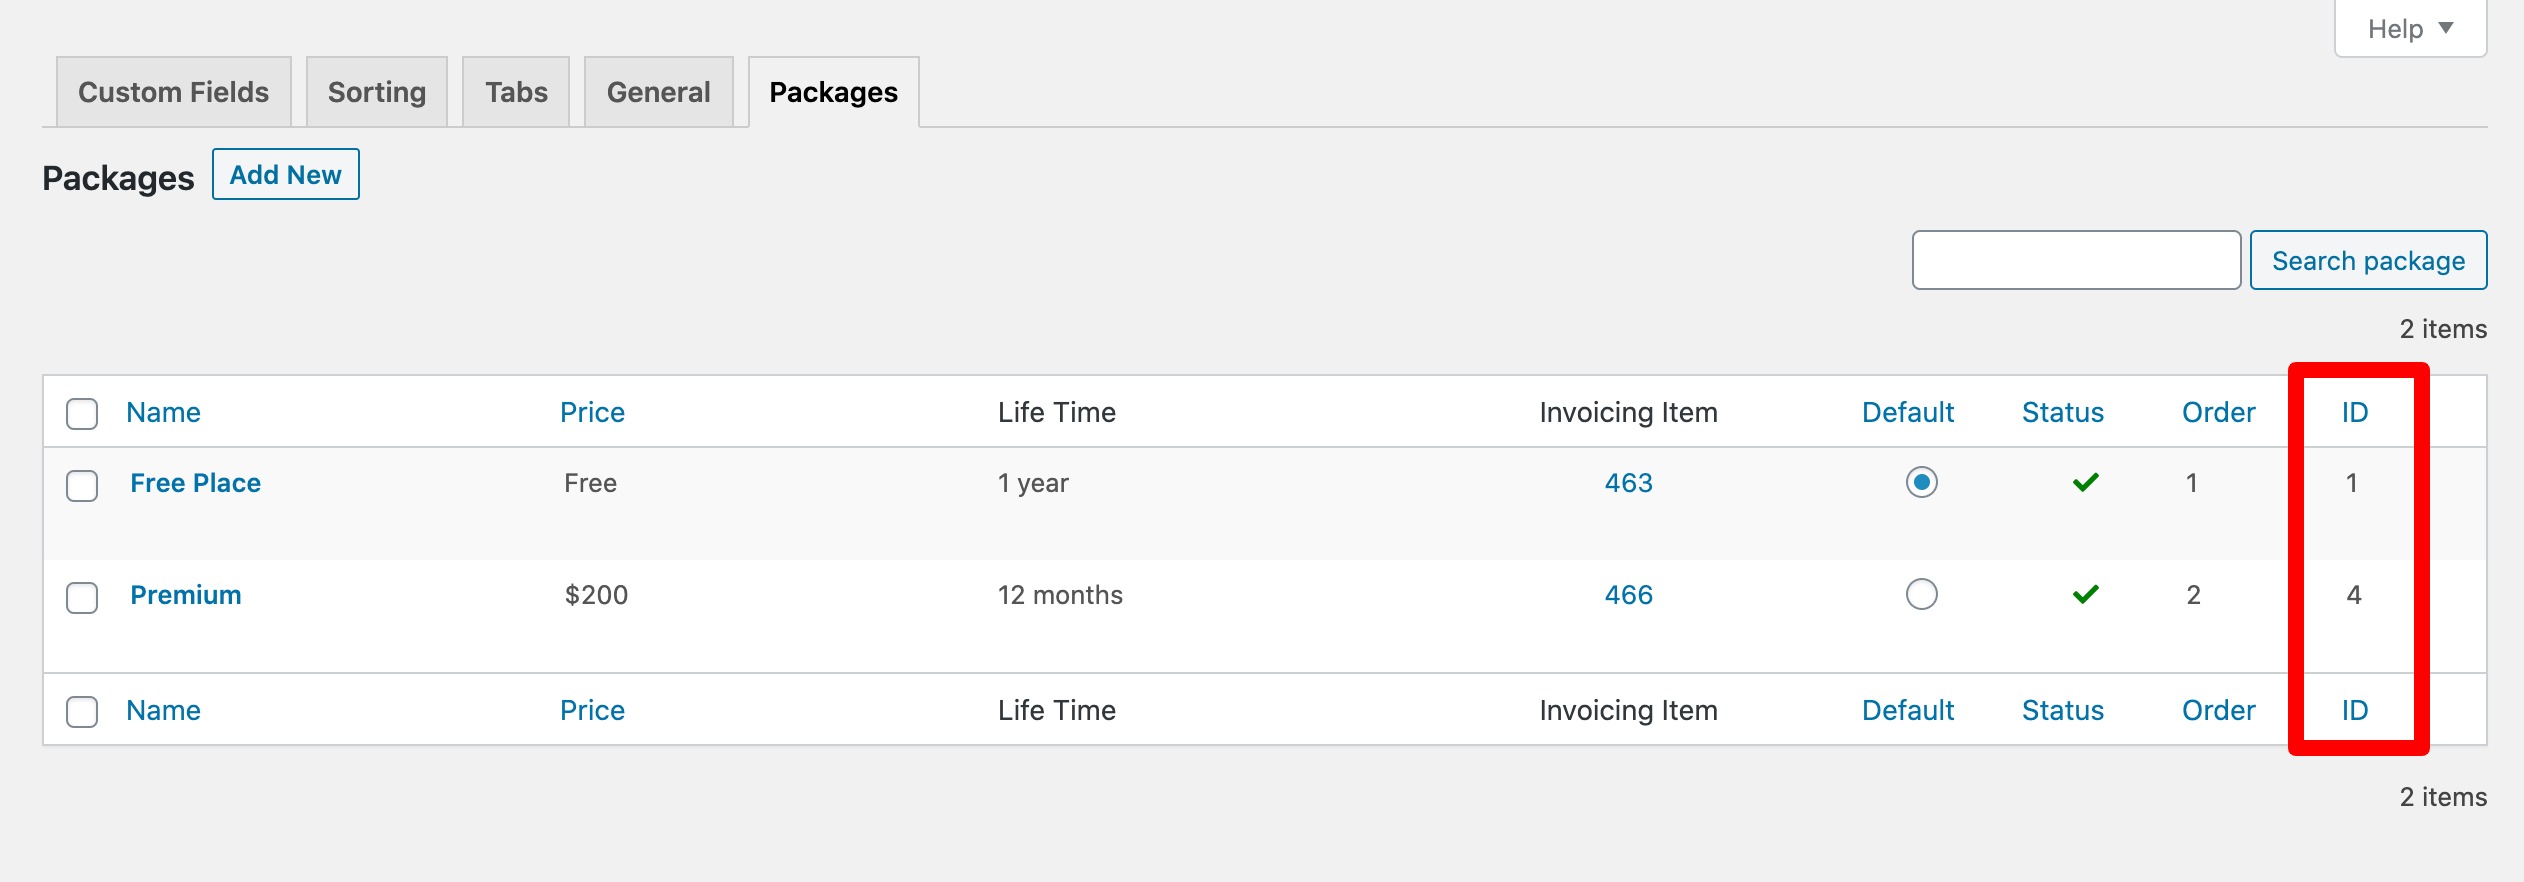Screen dimensions: 2524x882
Task: Check the Premium row checkbox
Action: point(82,598)
